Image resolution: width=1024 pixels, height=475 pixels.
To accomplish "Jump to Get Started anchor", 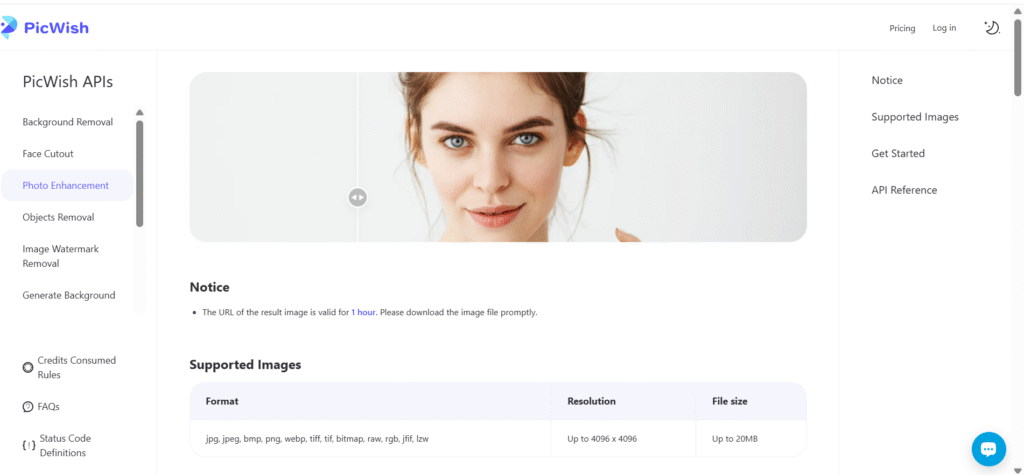I will tap(898, 153).
